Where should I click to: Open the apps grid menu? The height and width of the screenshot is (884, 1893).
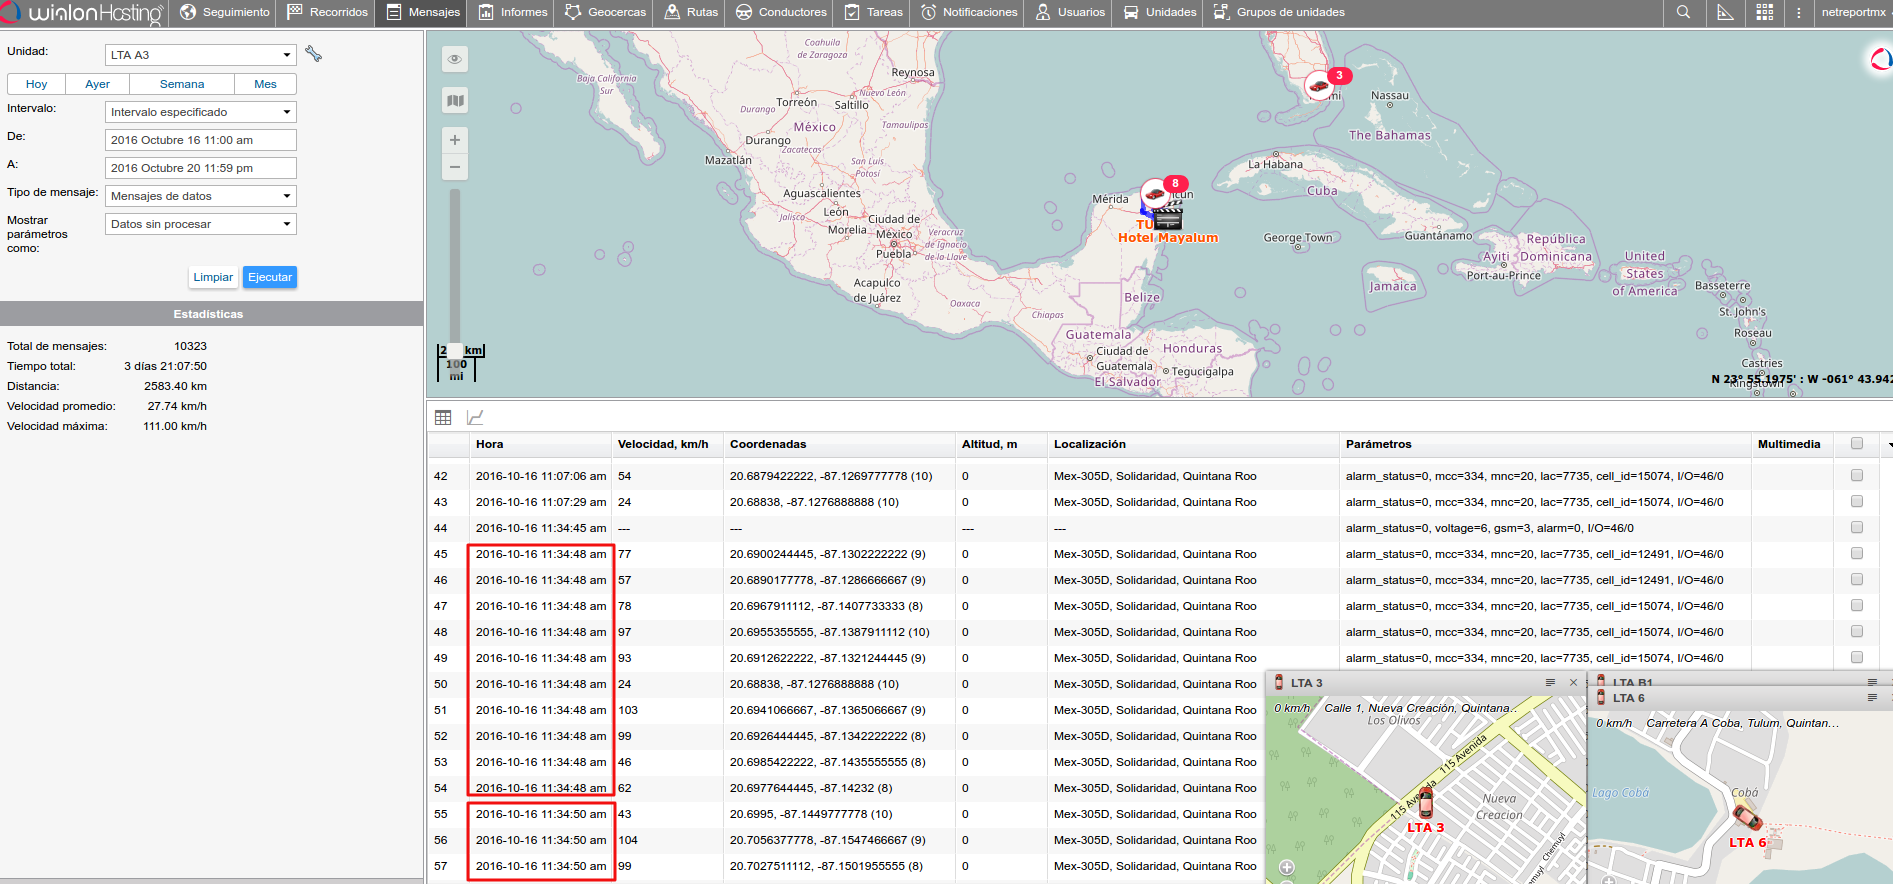pos(1764,12)
